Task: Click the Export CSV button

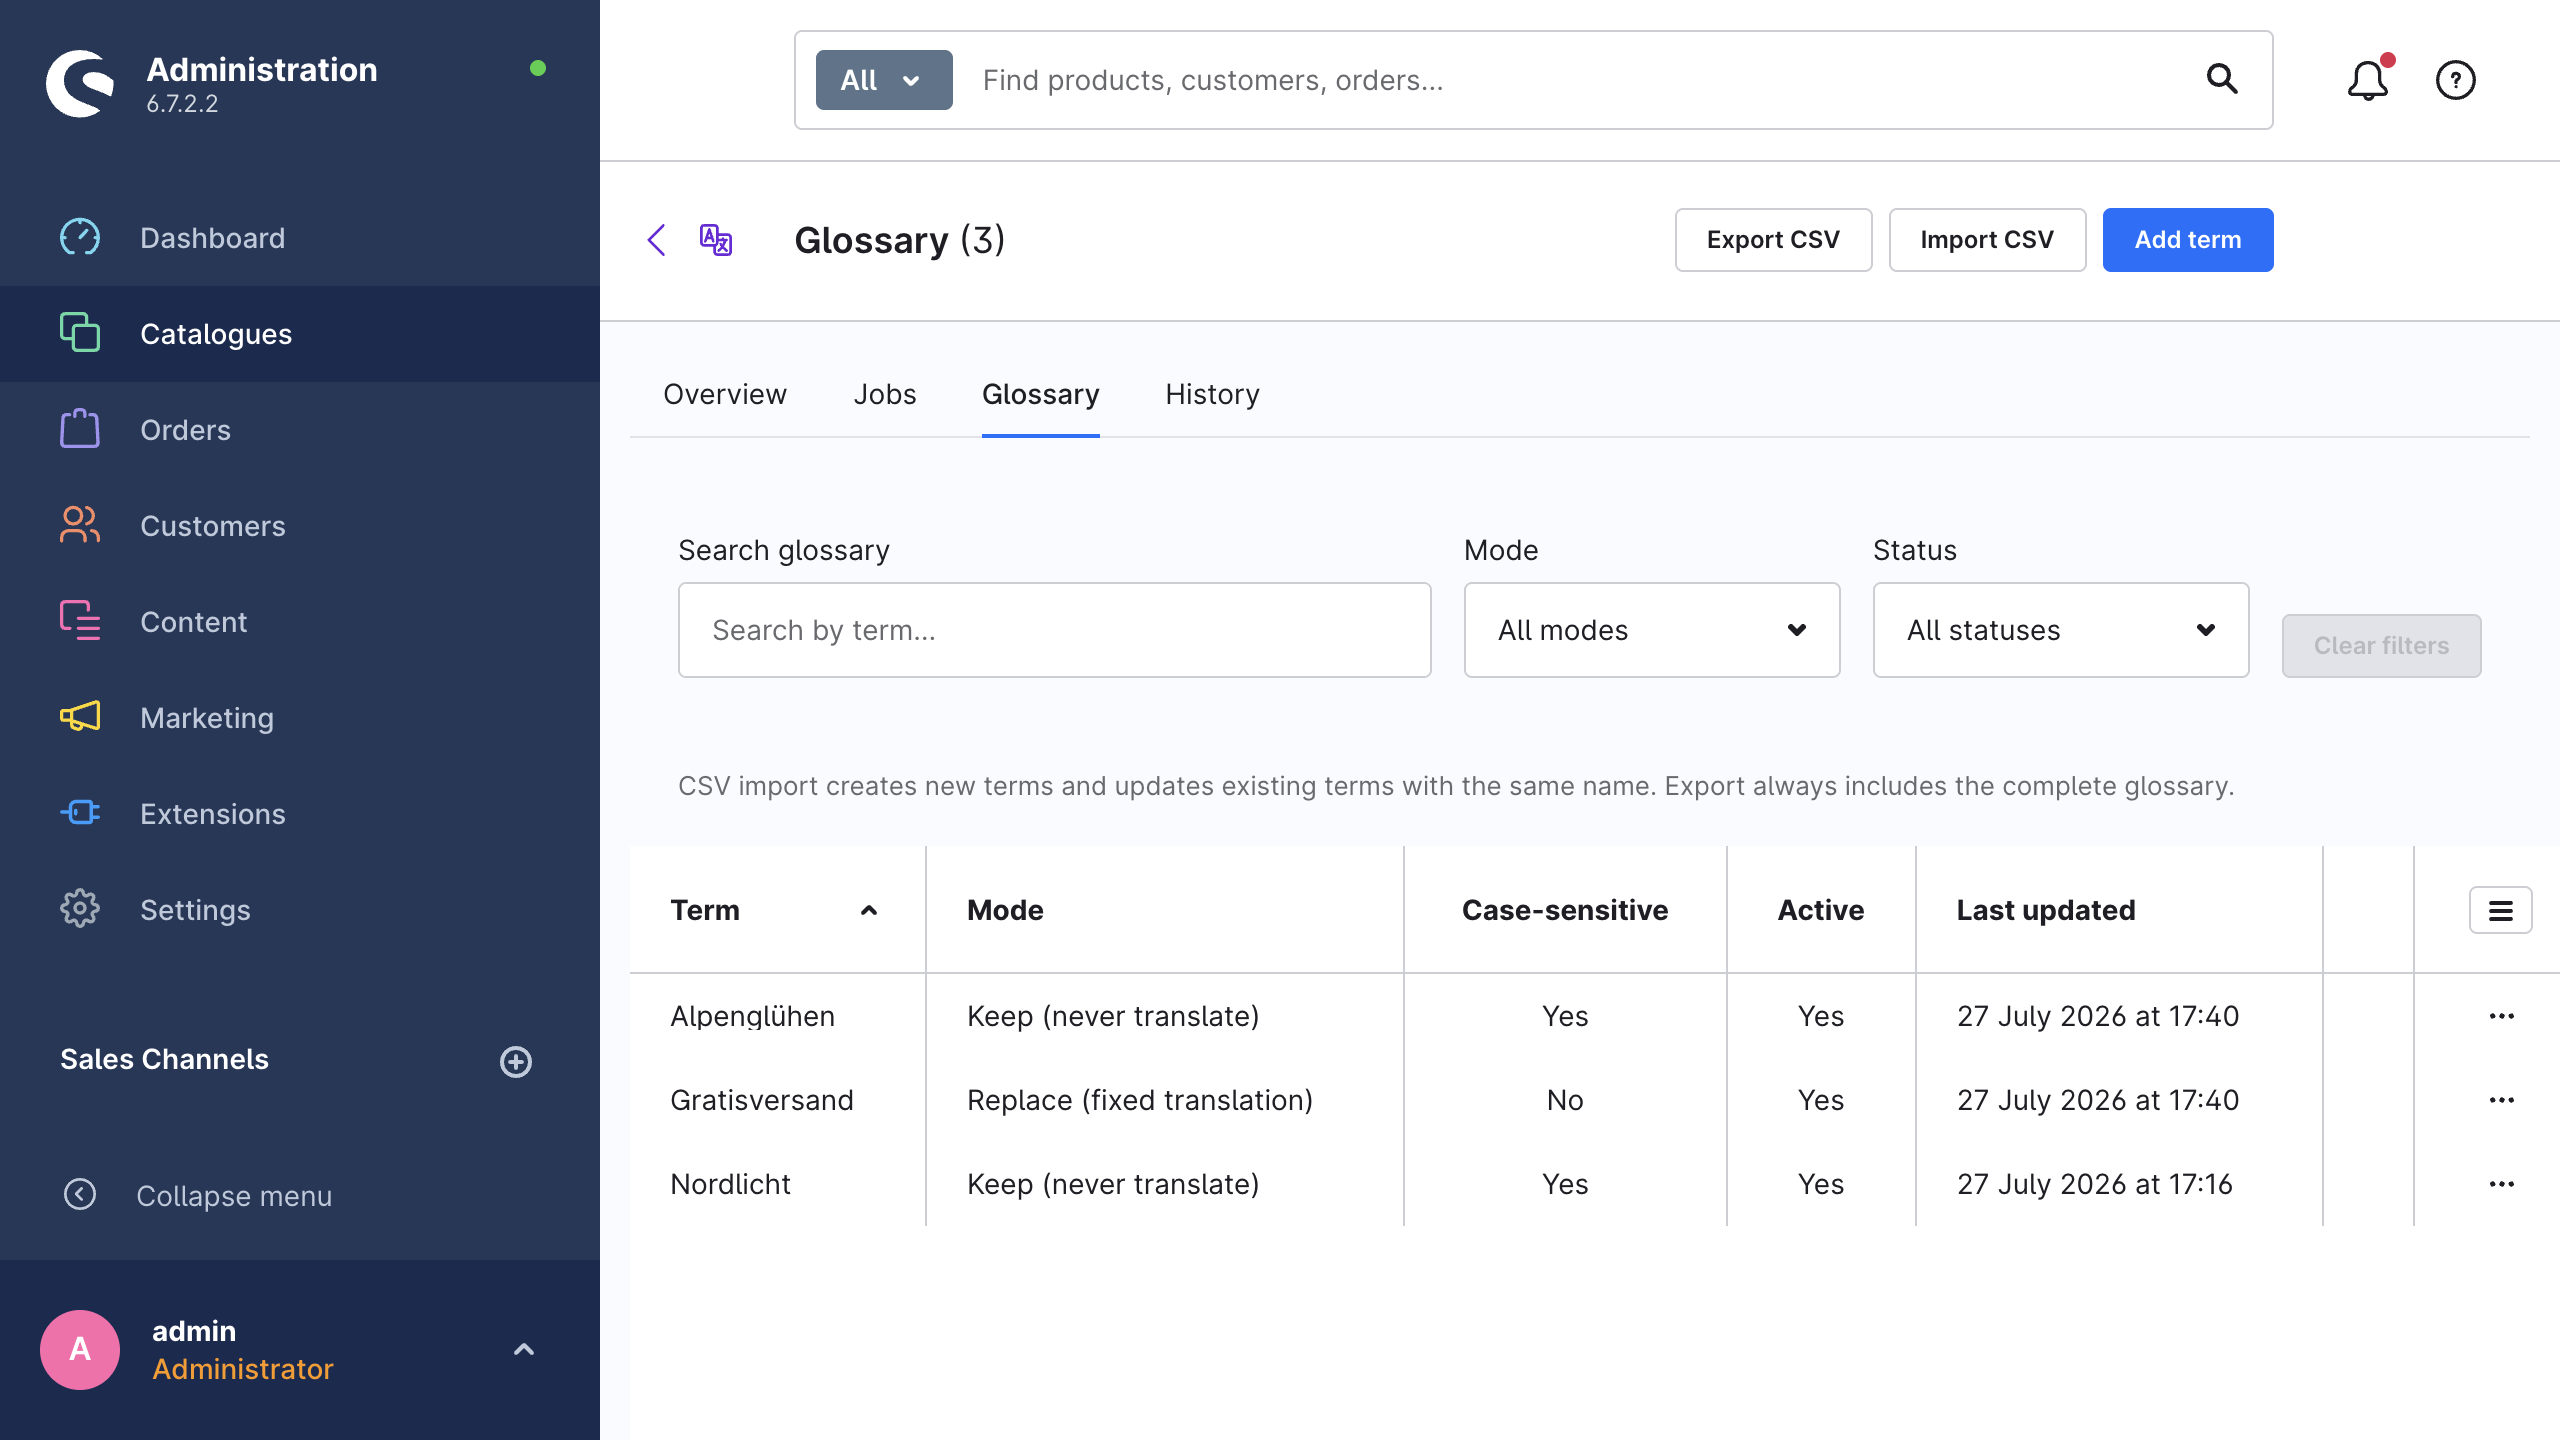Action: tap(1773, 240)
